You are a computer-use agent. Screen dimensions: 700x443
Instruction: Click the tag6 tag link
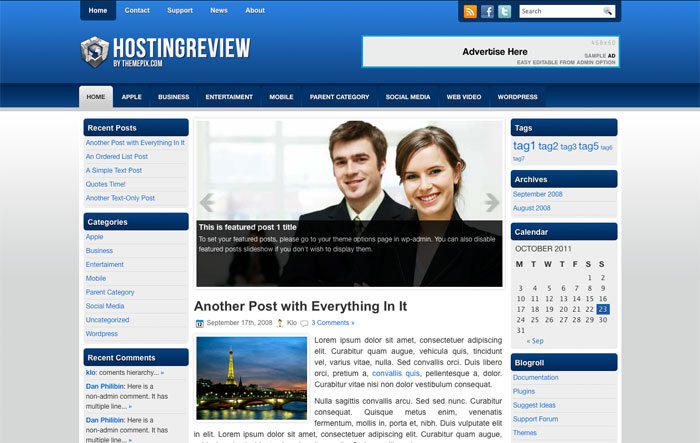[x=607, y=147]
